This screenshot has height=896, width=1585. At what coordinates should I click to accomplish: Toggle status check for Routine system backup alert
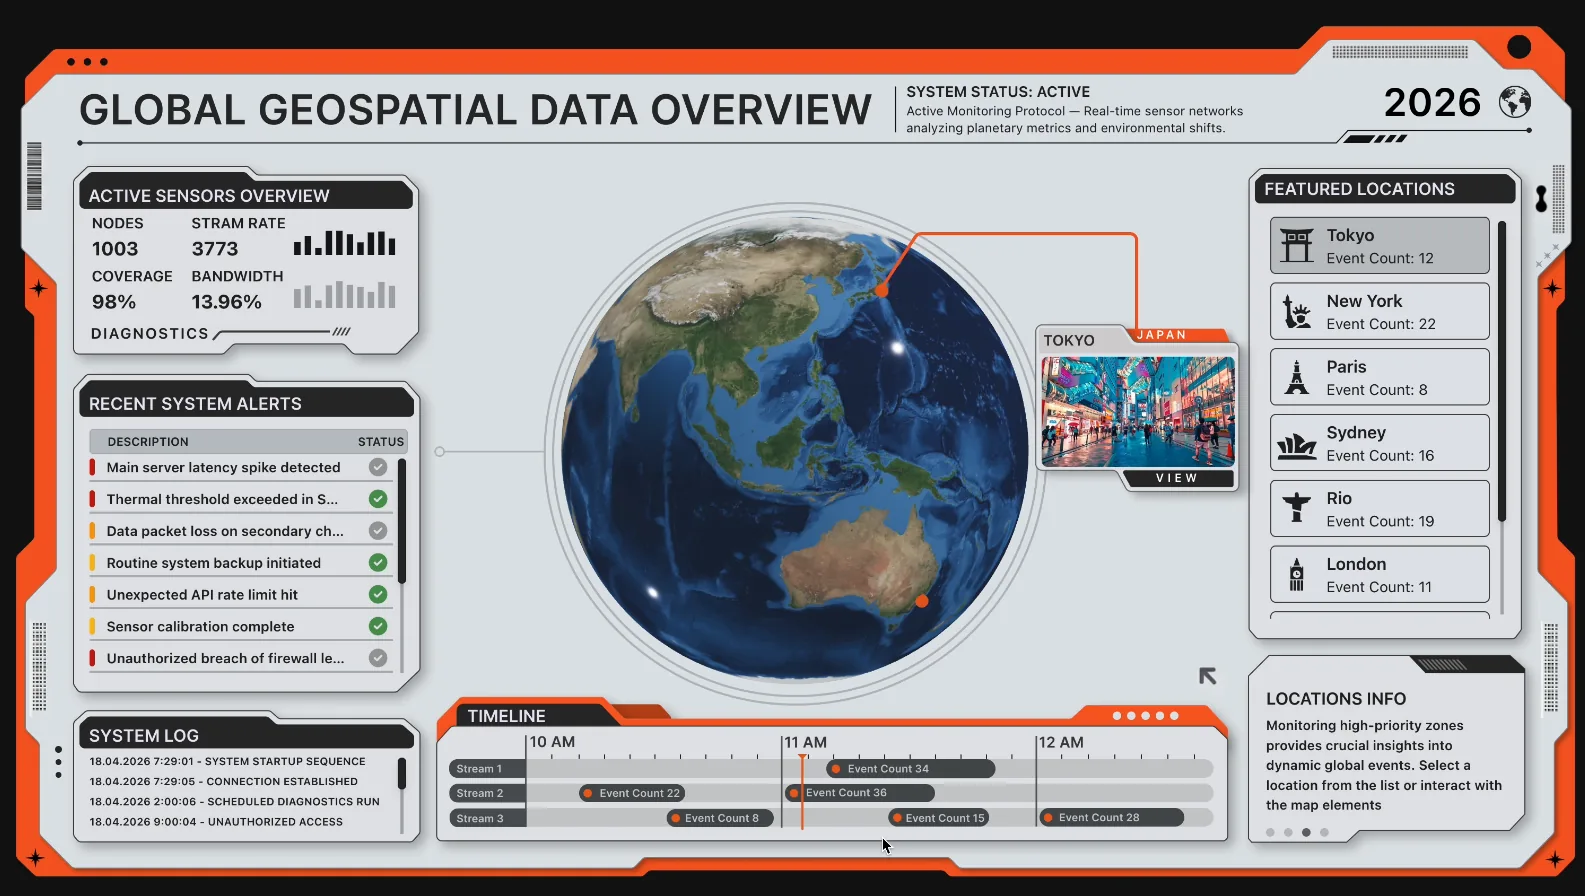(x=378, y=563)
